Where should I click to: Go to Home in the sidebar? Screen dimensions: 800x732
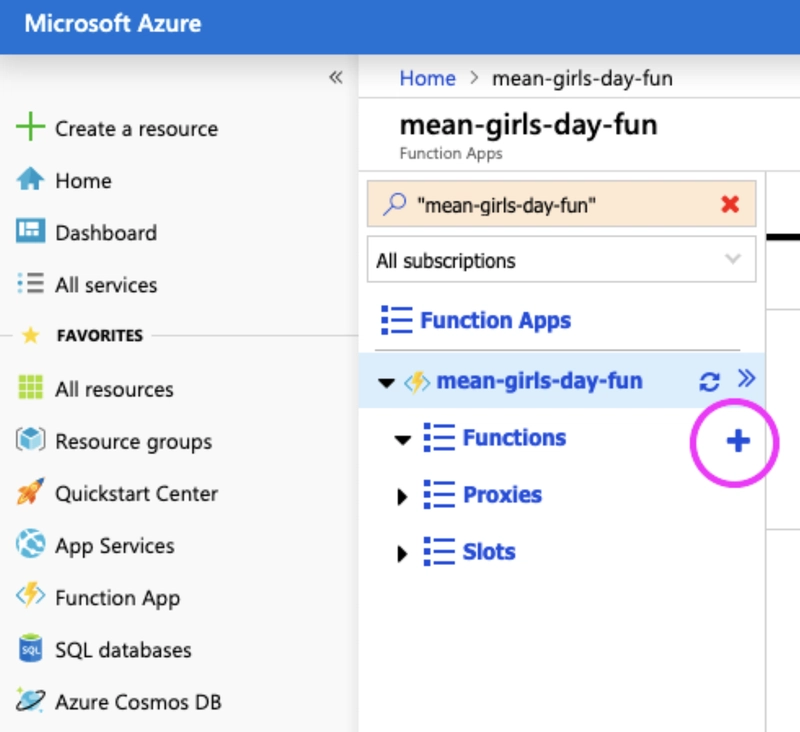83,181
